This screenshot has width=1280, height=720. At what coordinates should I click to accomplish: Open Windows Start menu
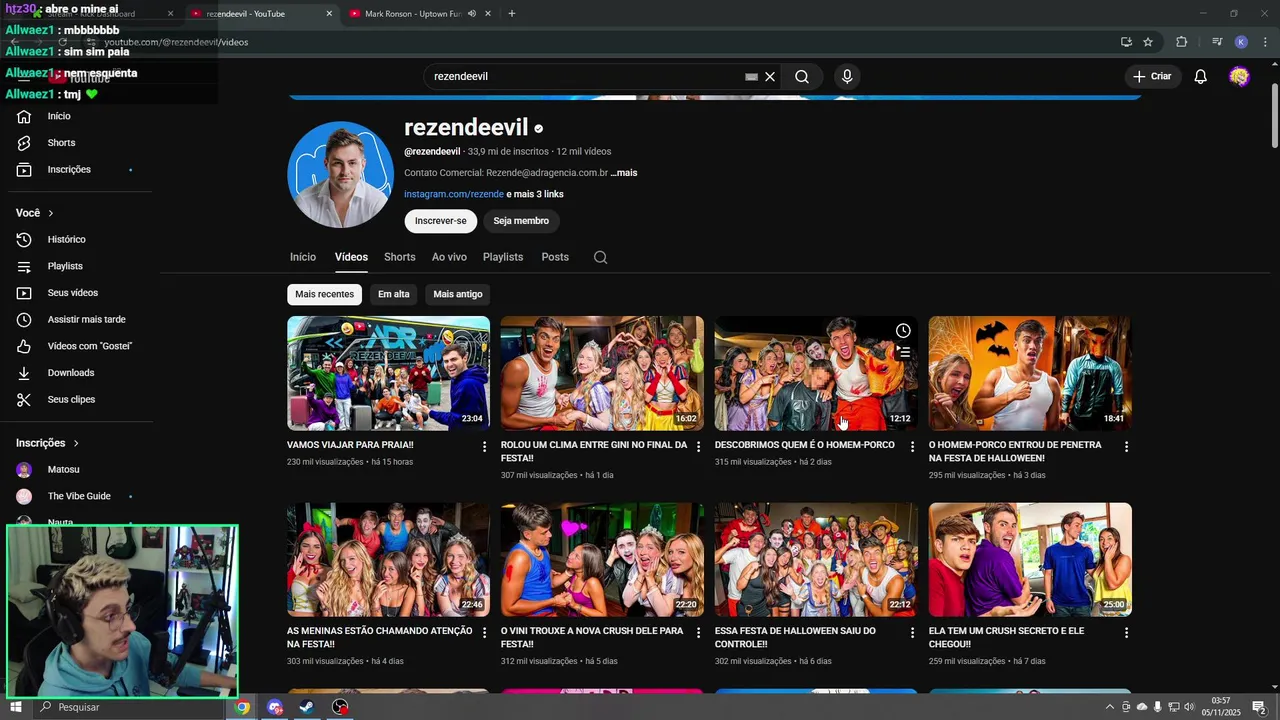[16, 707]
